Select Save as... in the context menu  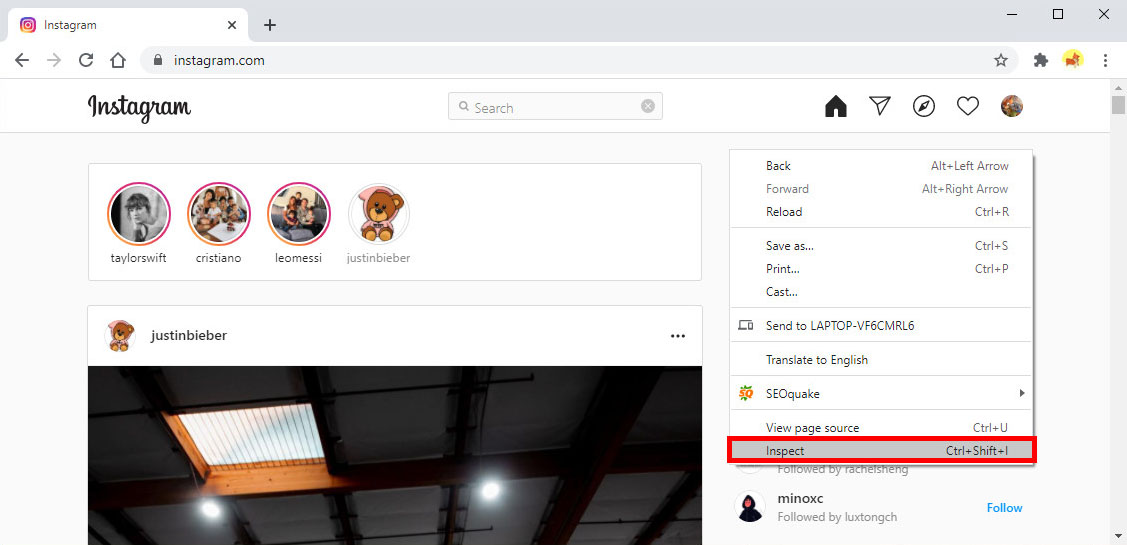click(881, 246)
